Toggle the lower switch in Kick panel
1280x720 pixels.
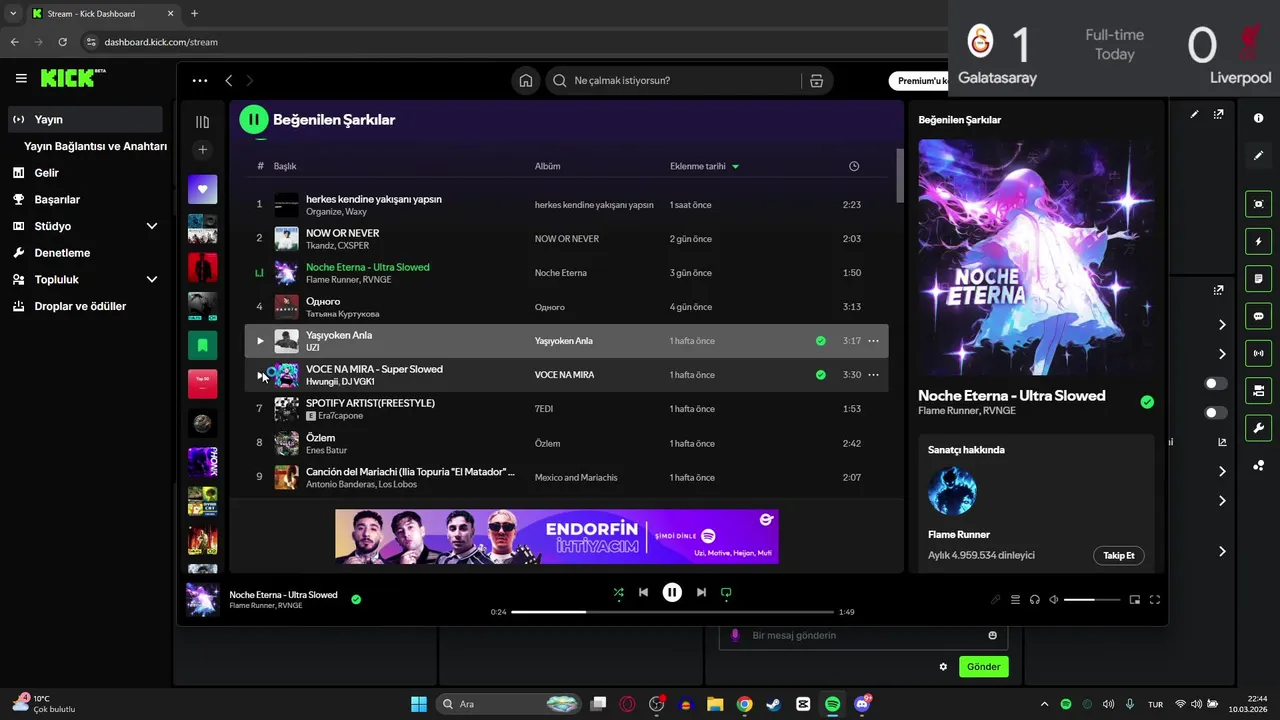point(1216,412)
